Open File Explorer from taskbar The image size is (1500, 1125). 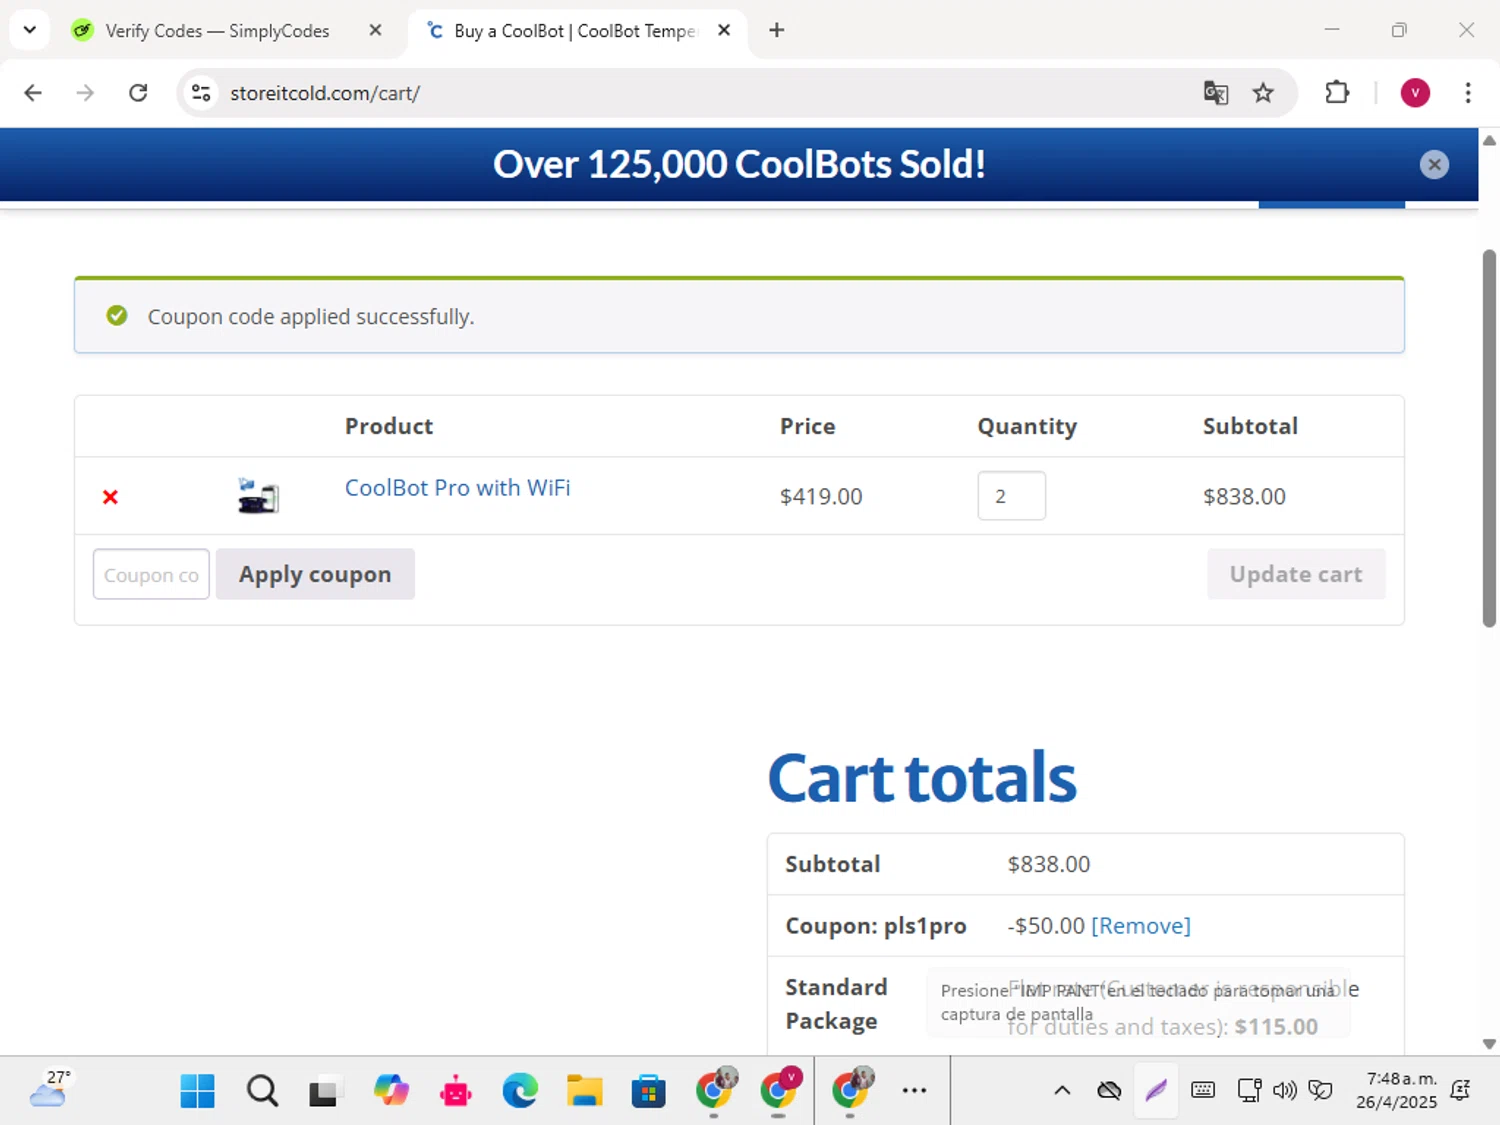pyautogui.click(x=584, y=1091)
